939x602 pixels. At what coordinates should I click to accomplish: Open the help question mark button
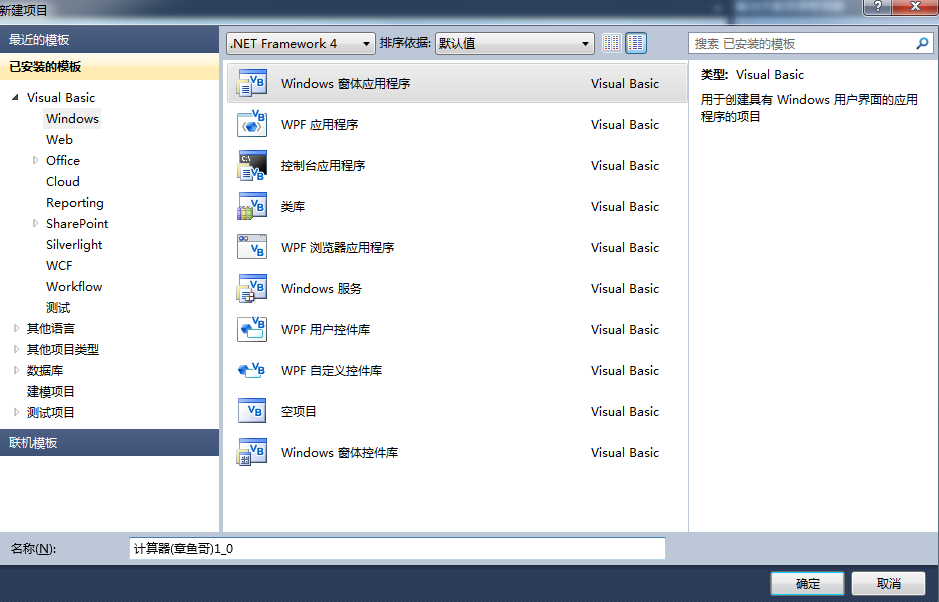coord(877,7)
